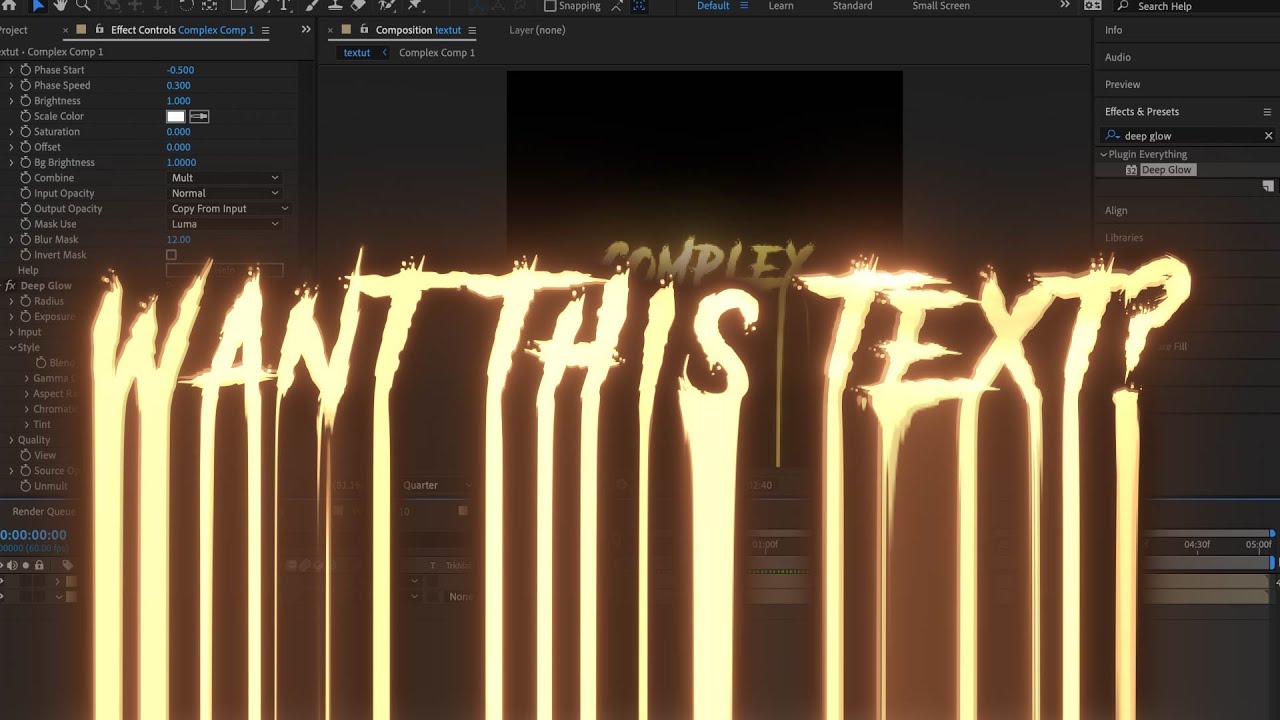Expand the Offset property

[x=11, y=147]
